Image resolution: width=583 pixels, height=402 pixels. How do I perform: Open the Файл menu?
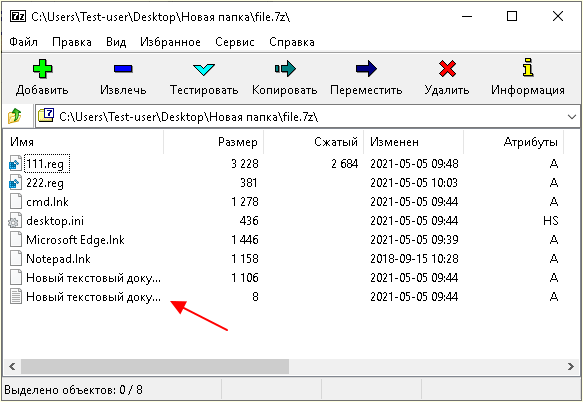(x=23, y=42)
